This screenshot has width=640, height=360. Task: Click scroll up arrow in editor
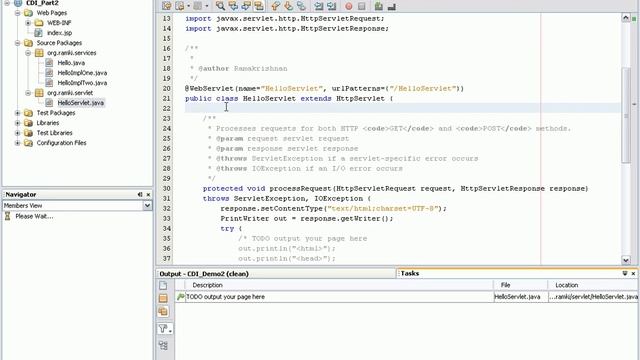626,18
